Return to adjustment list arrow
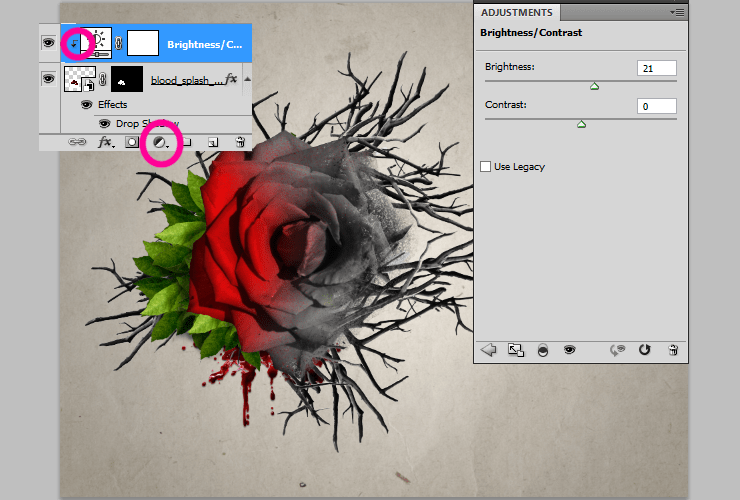 coord(488,350)
